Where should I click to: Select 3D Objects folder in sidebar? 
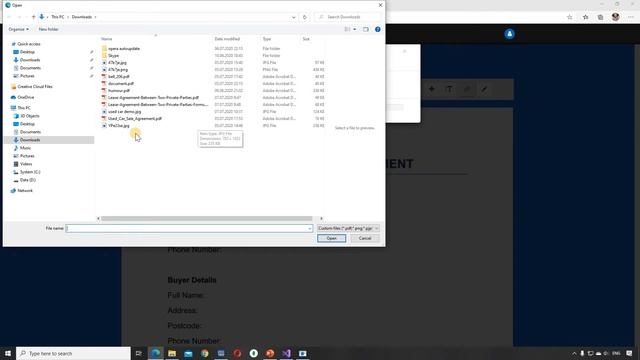[x=29, y=116]
